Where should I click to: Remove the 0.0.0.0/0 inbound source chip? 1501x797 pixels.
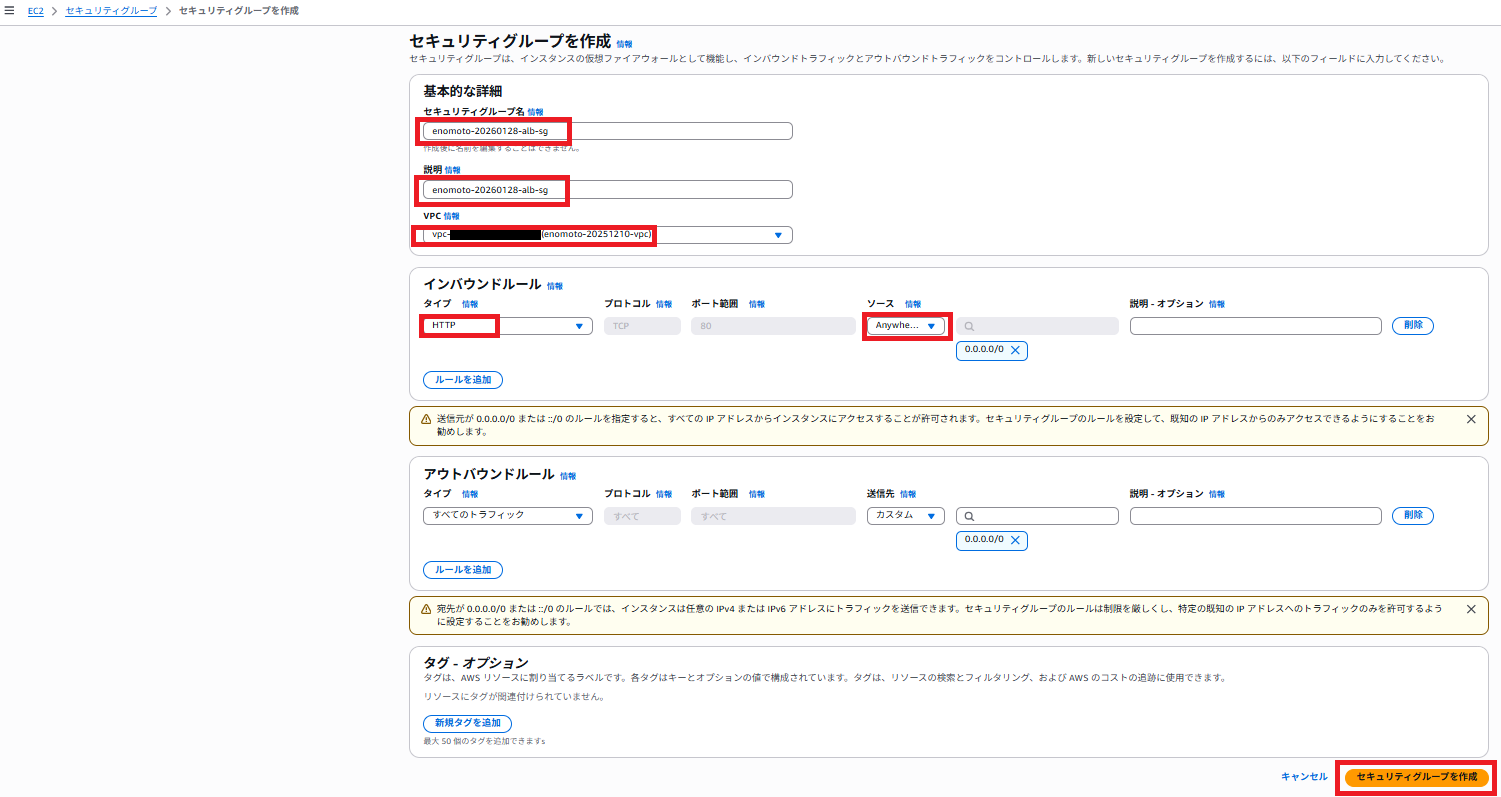coord(1015,350)
